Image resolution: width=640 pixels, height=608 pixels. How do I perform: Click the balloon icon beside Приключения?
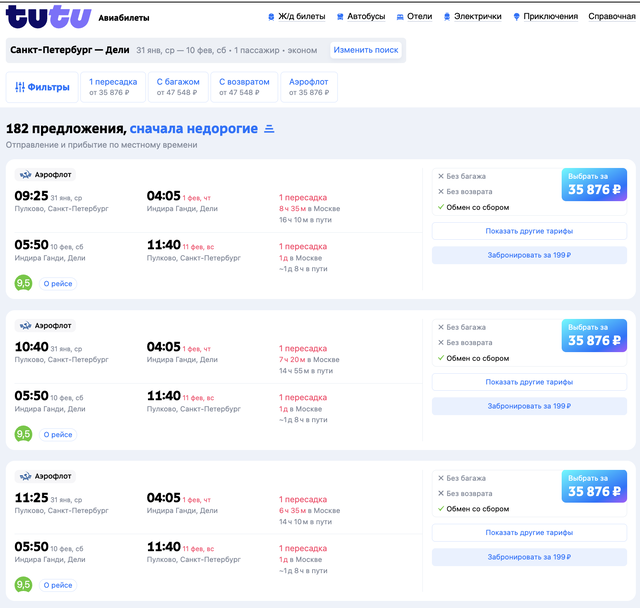516,17
